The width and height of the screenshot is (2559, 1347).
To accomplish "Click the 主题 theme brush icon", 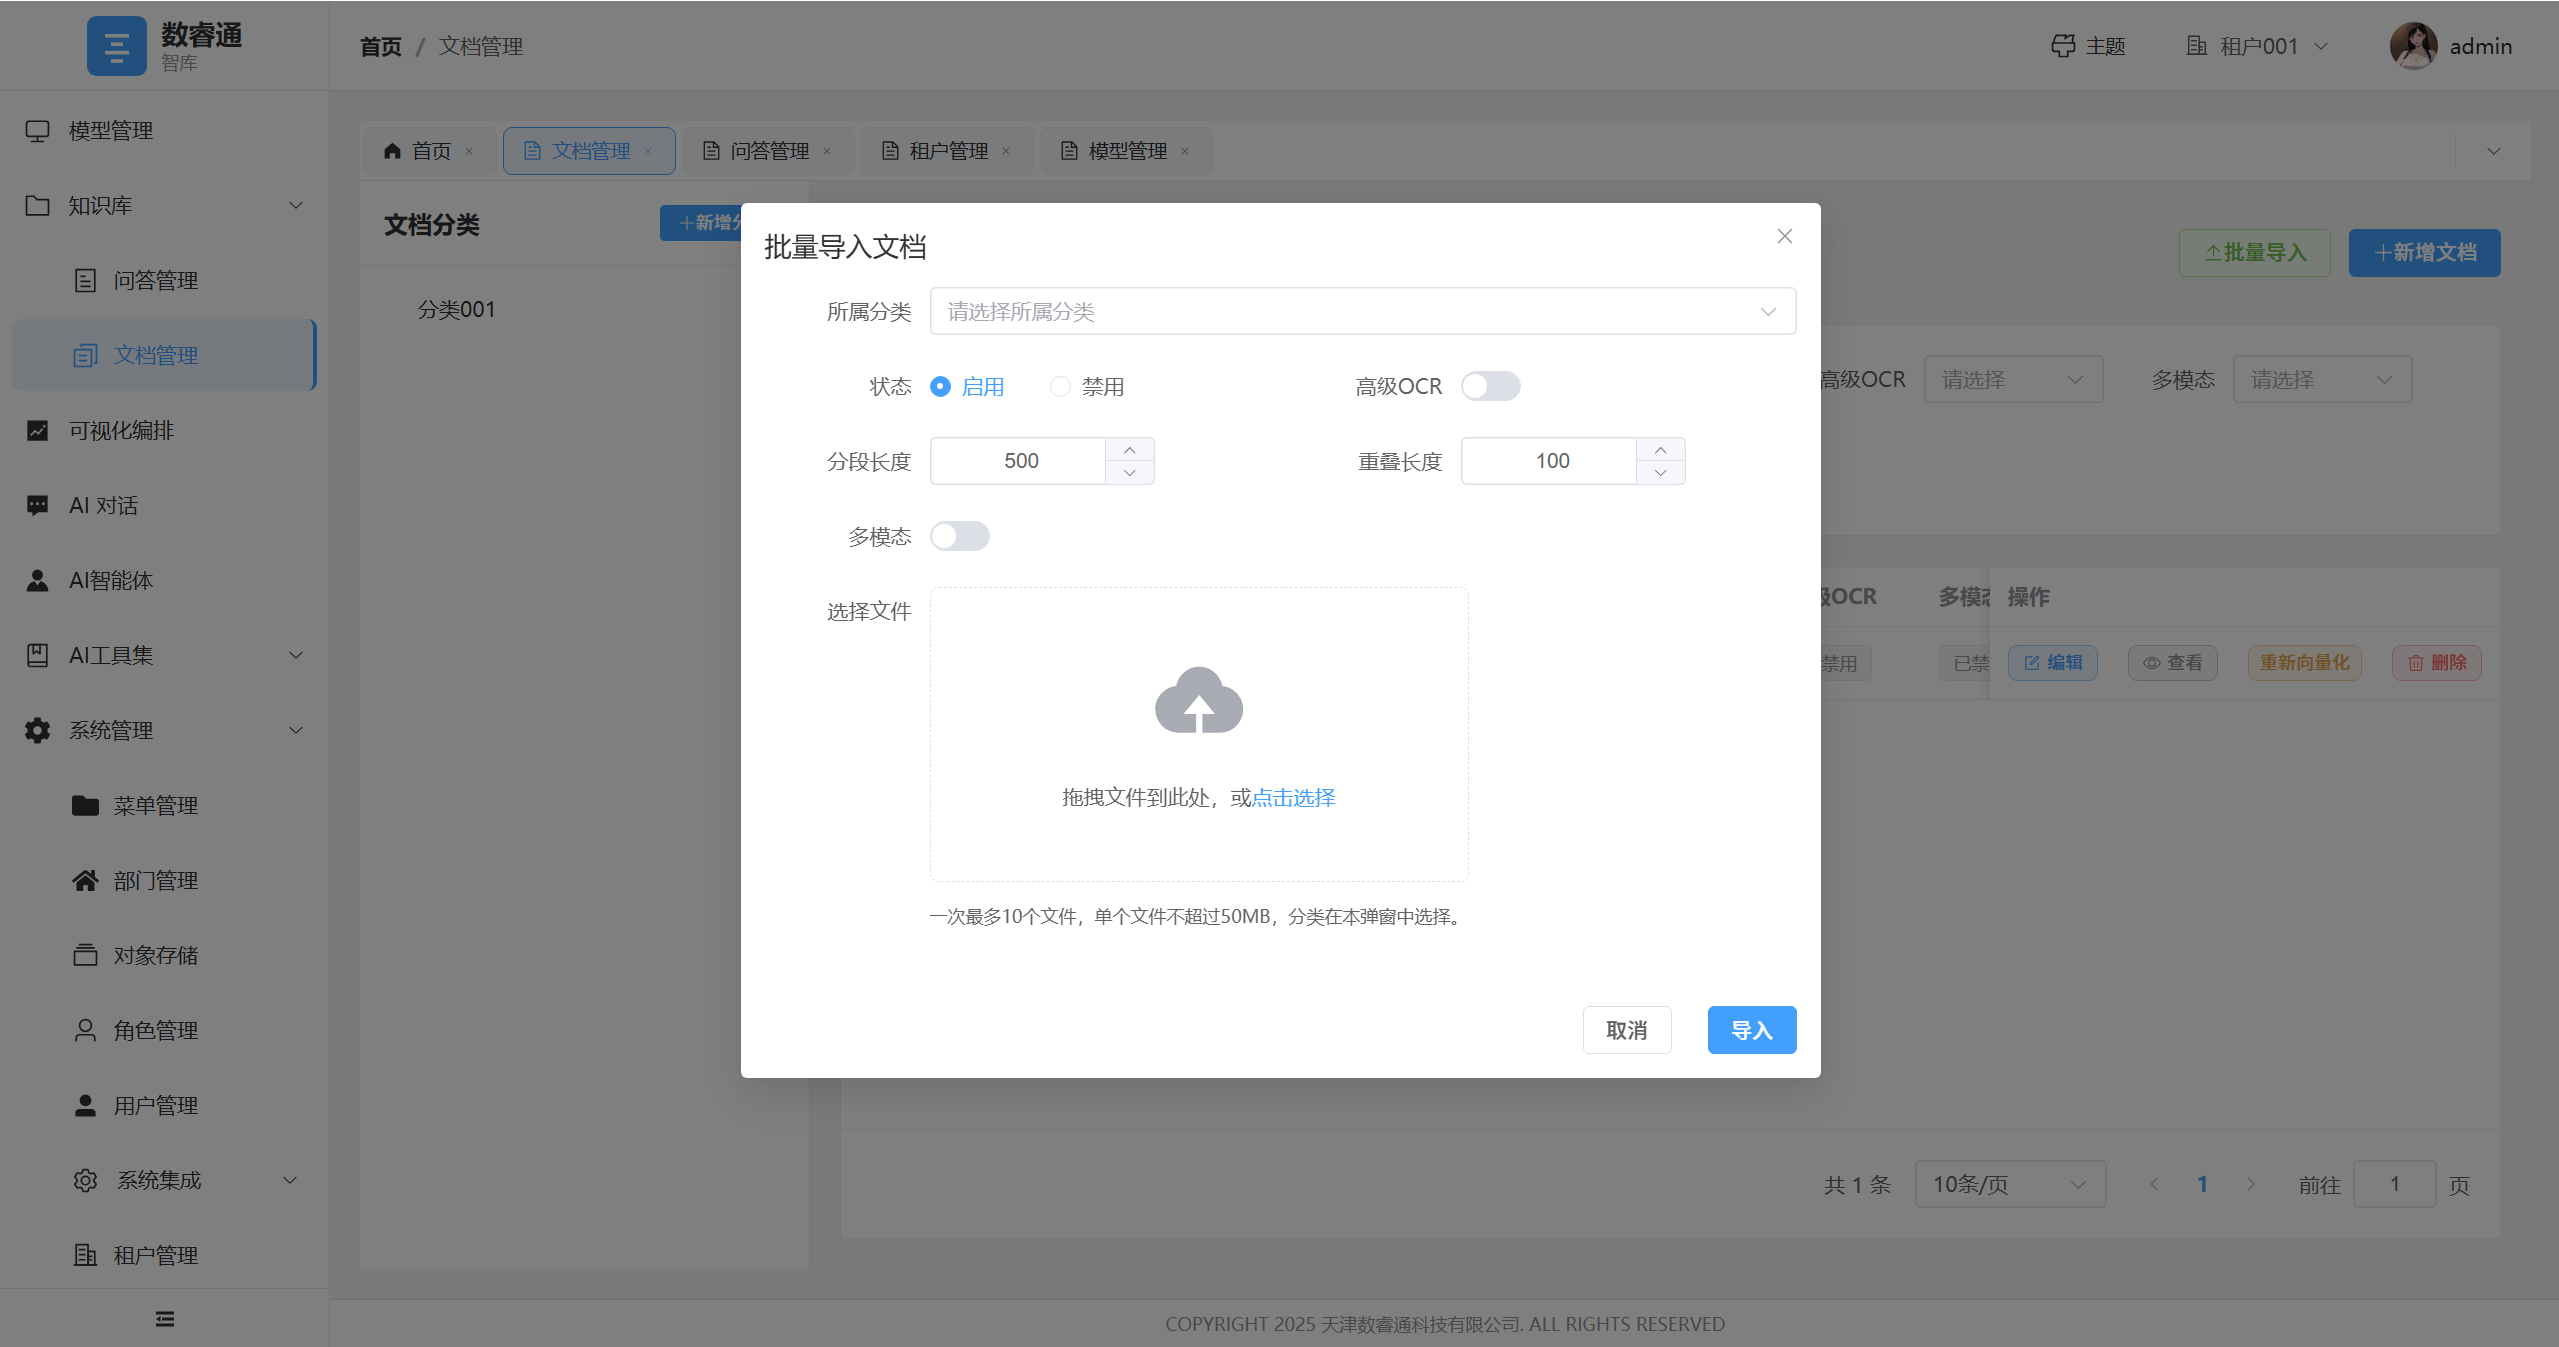I will click(x=2063, y=46).
